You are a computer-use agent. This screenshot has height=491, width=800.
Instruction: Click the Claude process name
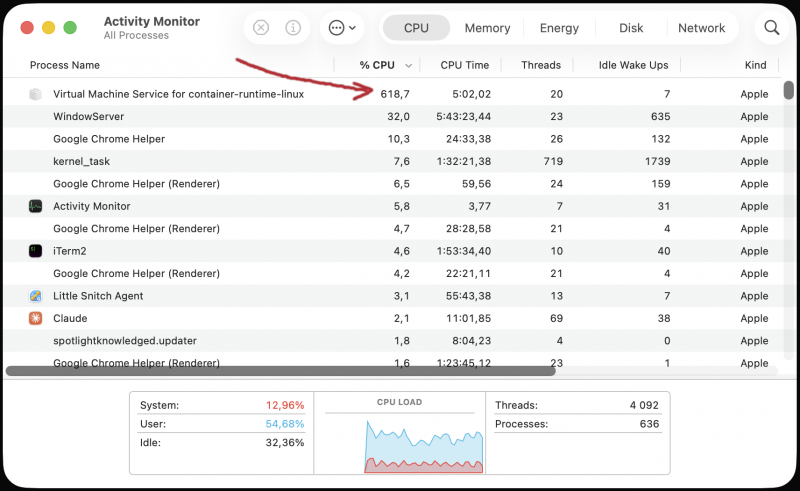(70, 318)
